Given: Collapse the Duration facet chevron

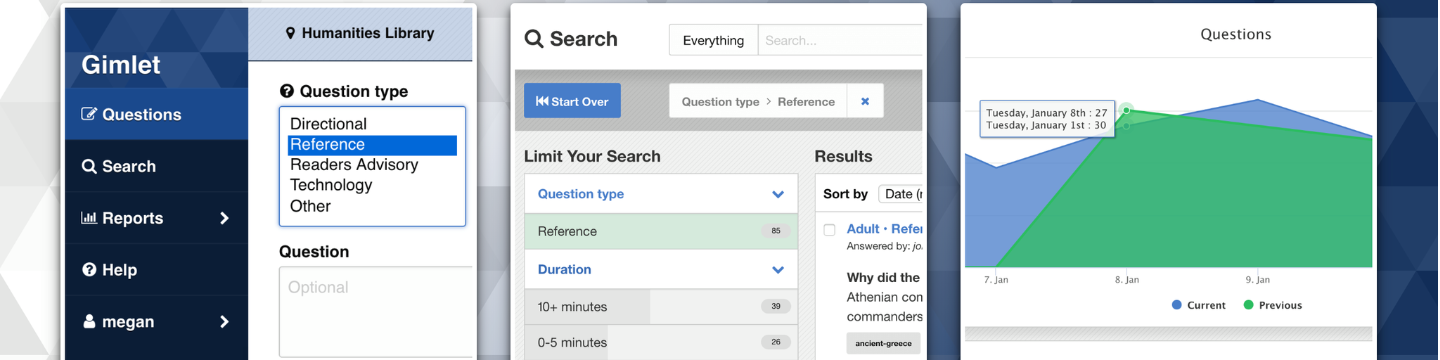Looking at the screenshot, I should click(778, 270).
